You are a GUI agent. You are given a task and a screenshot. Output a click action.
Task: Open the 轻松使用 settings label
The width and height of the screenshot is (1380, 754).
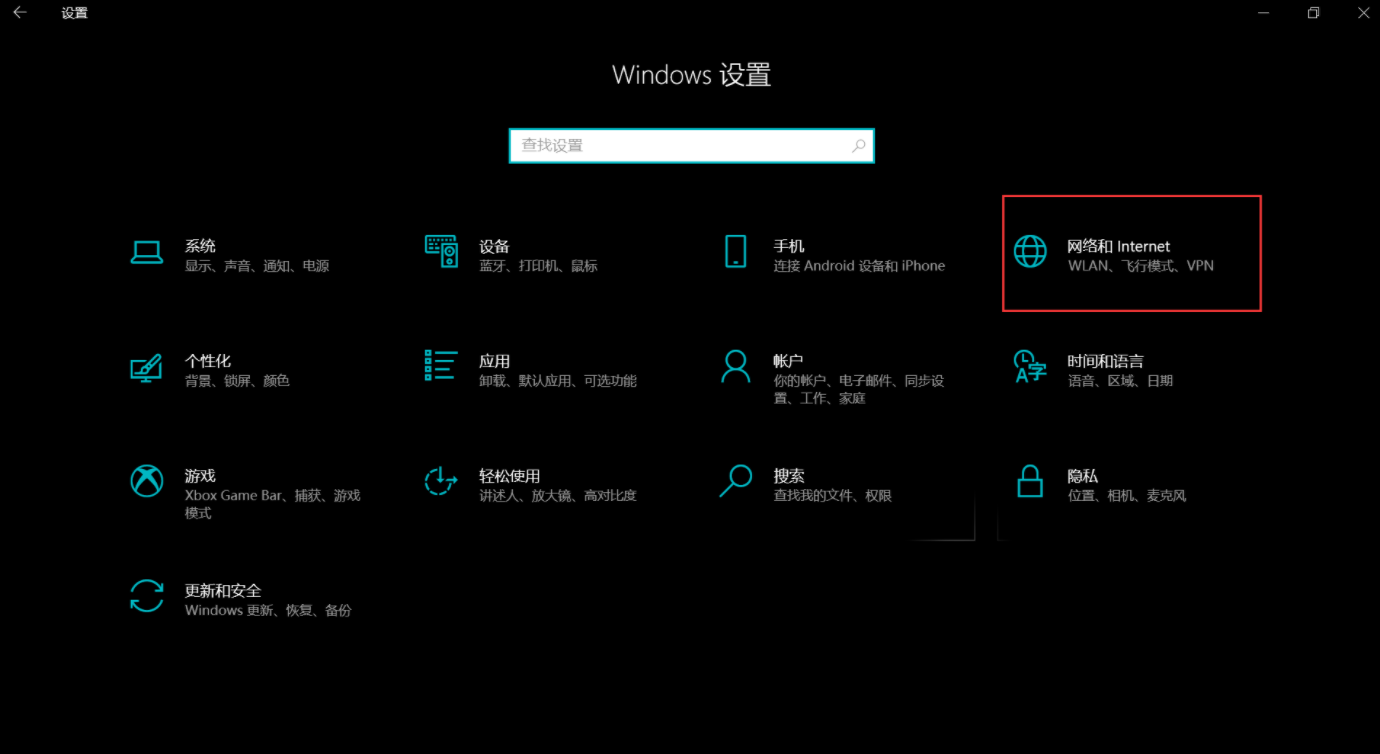click(x=509, y=476)
